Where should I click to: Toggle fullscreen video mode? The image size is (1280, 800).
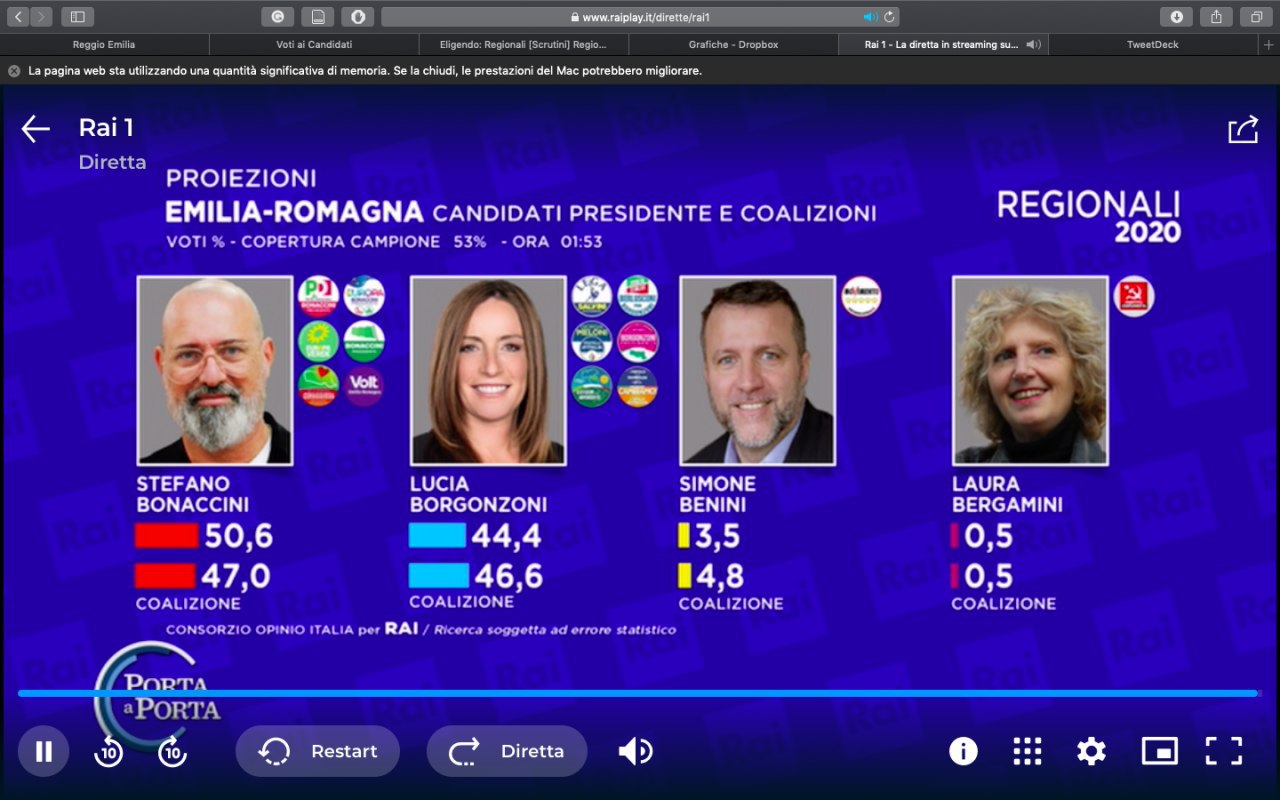(1223, 751)
